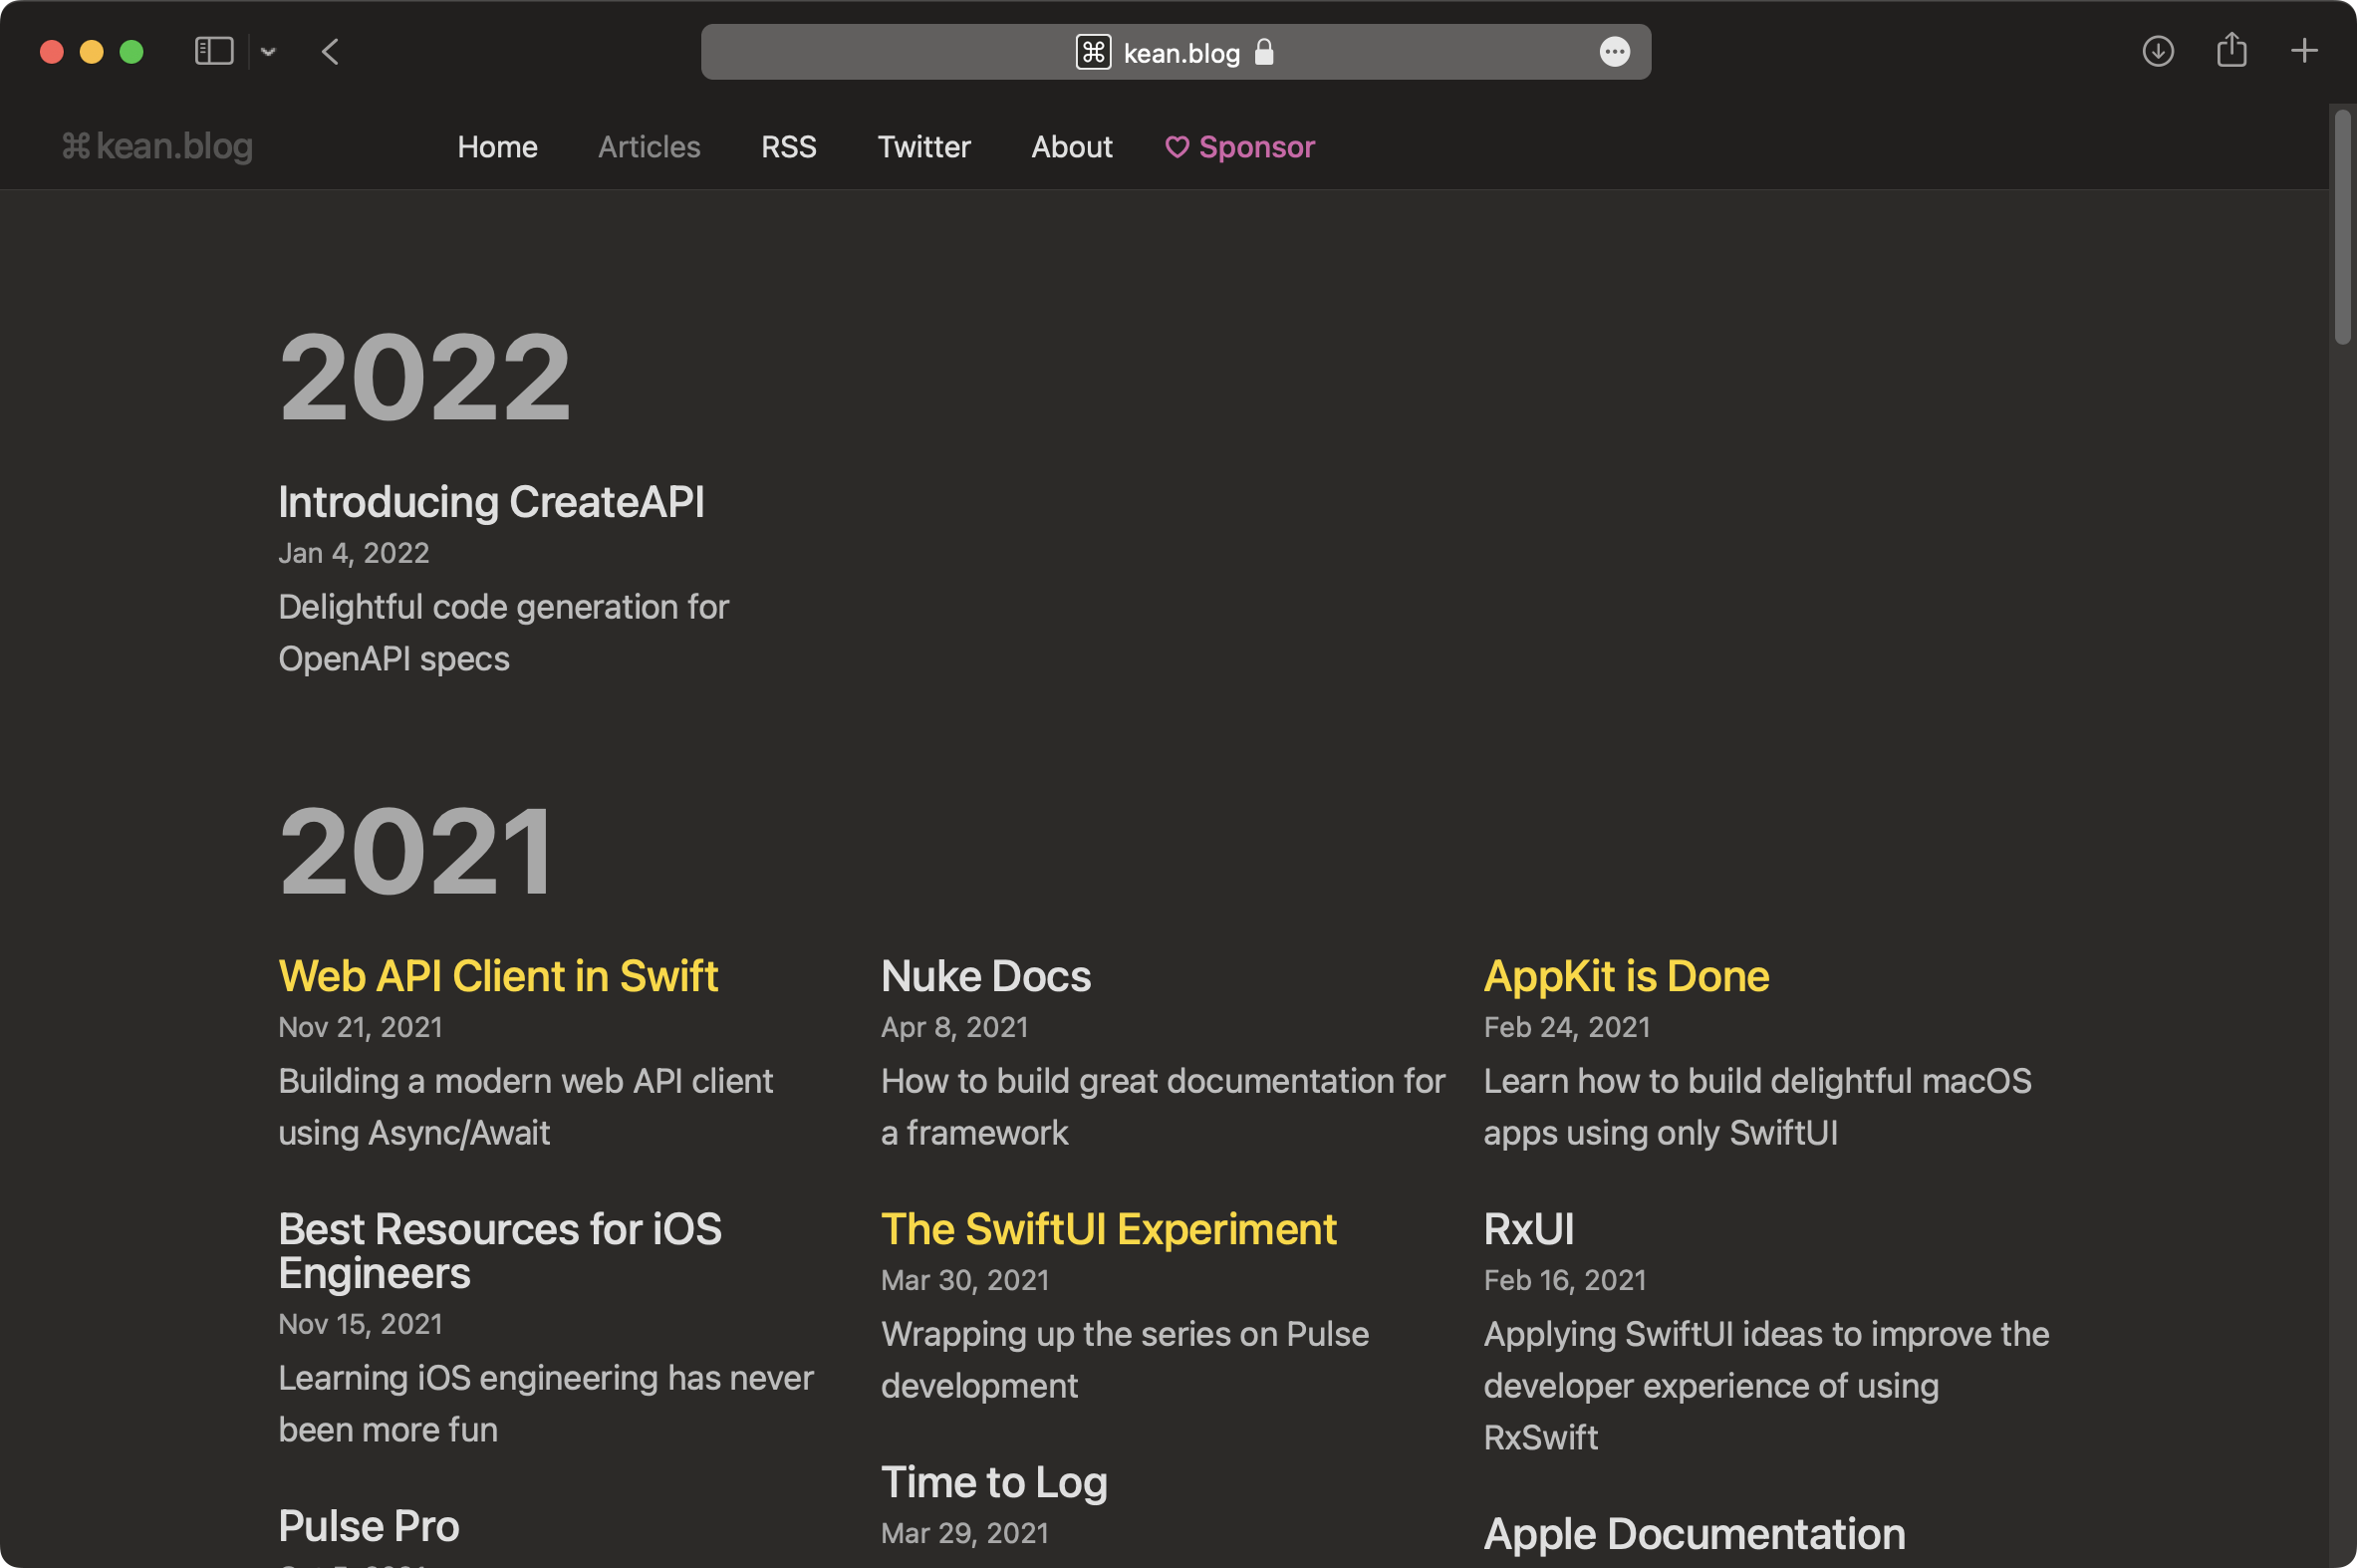Image resolution: width=2357 pixels, height=1568 pixels.
Task: Open the Time to Log article
Action: (994, 1482)
